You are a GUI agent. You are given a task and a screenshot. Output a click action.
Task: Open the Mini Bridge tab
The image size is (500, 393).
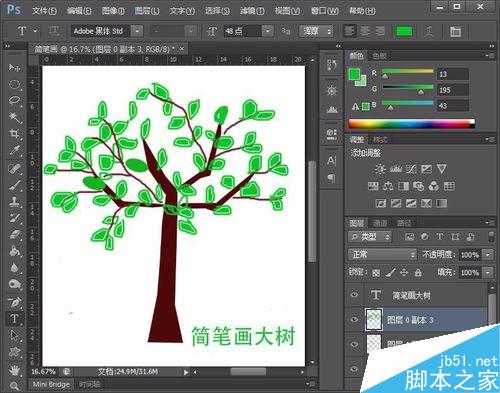tap(51, 384)
